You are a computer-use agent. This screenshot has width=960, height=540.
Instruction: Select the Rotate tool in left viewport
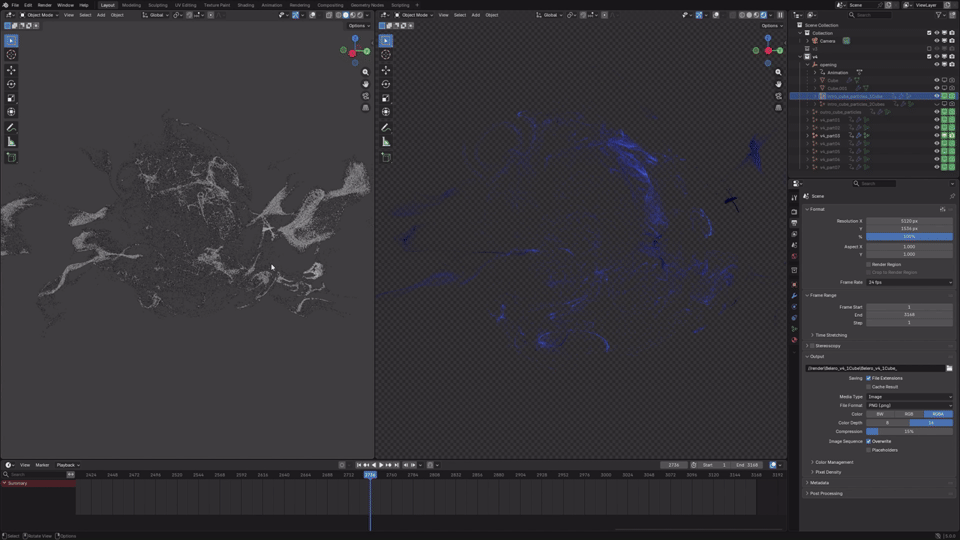coord(11,84)
